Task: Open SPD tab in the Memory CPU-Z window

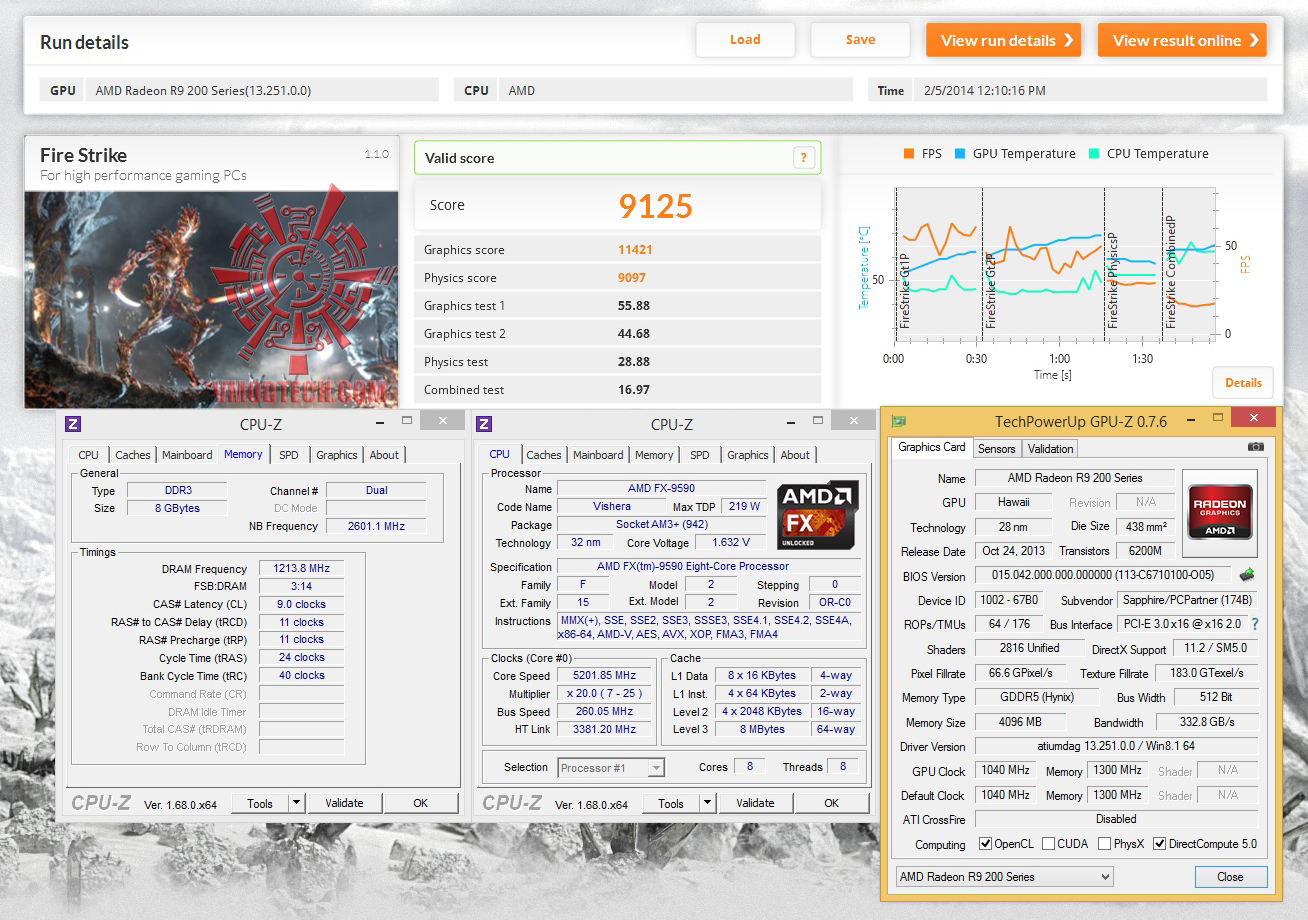Action: [x=289, y=455]
